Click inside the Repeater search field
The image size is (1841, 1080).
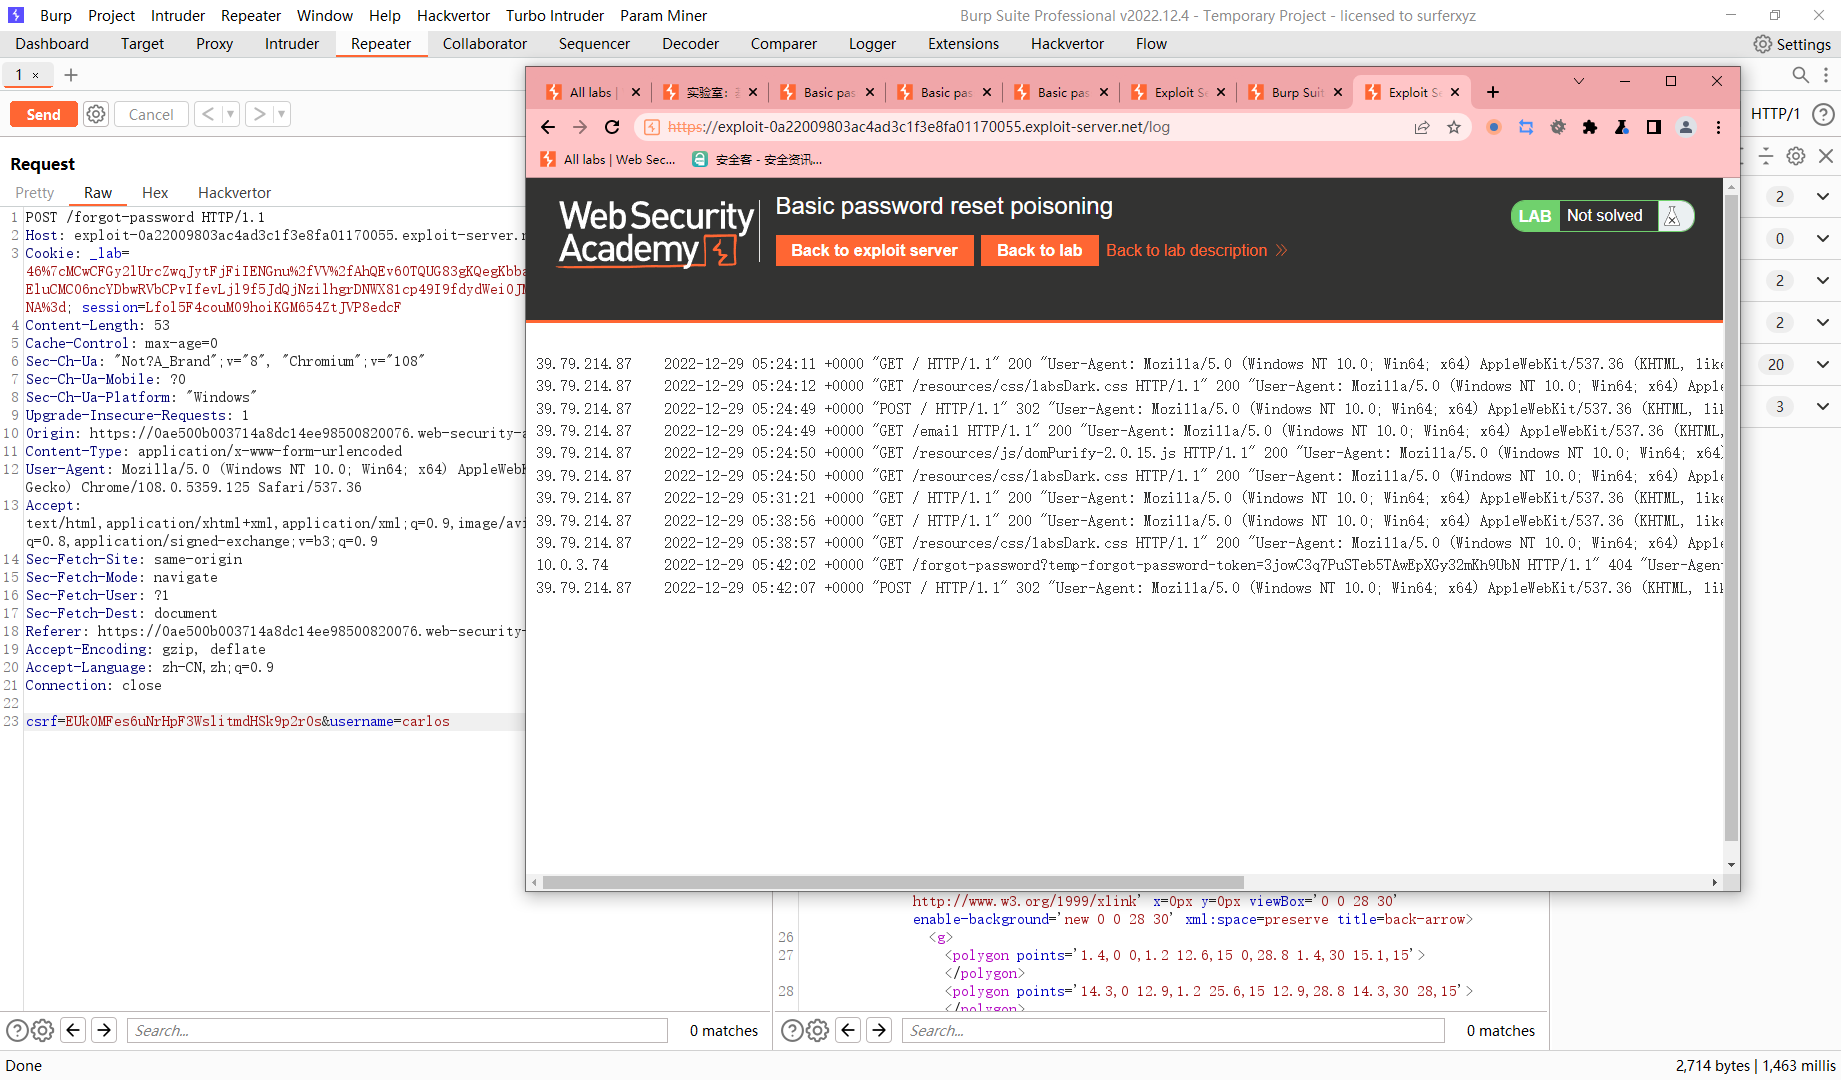pos(397,1030)
